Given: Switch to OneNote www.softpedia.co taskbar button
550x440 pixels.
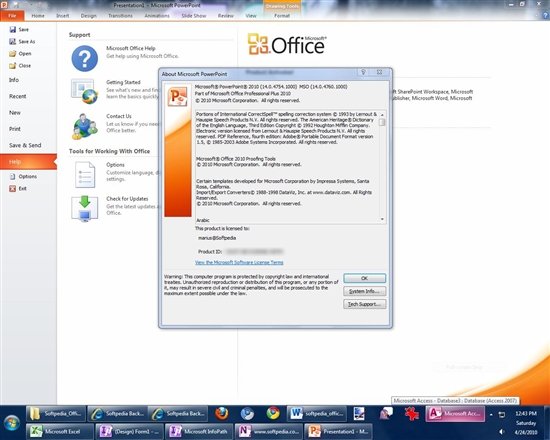Looking at the screenshot, I should pyautogui.click(x=268, y=431).
